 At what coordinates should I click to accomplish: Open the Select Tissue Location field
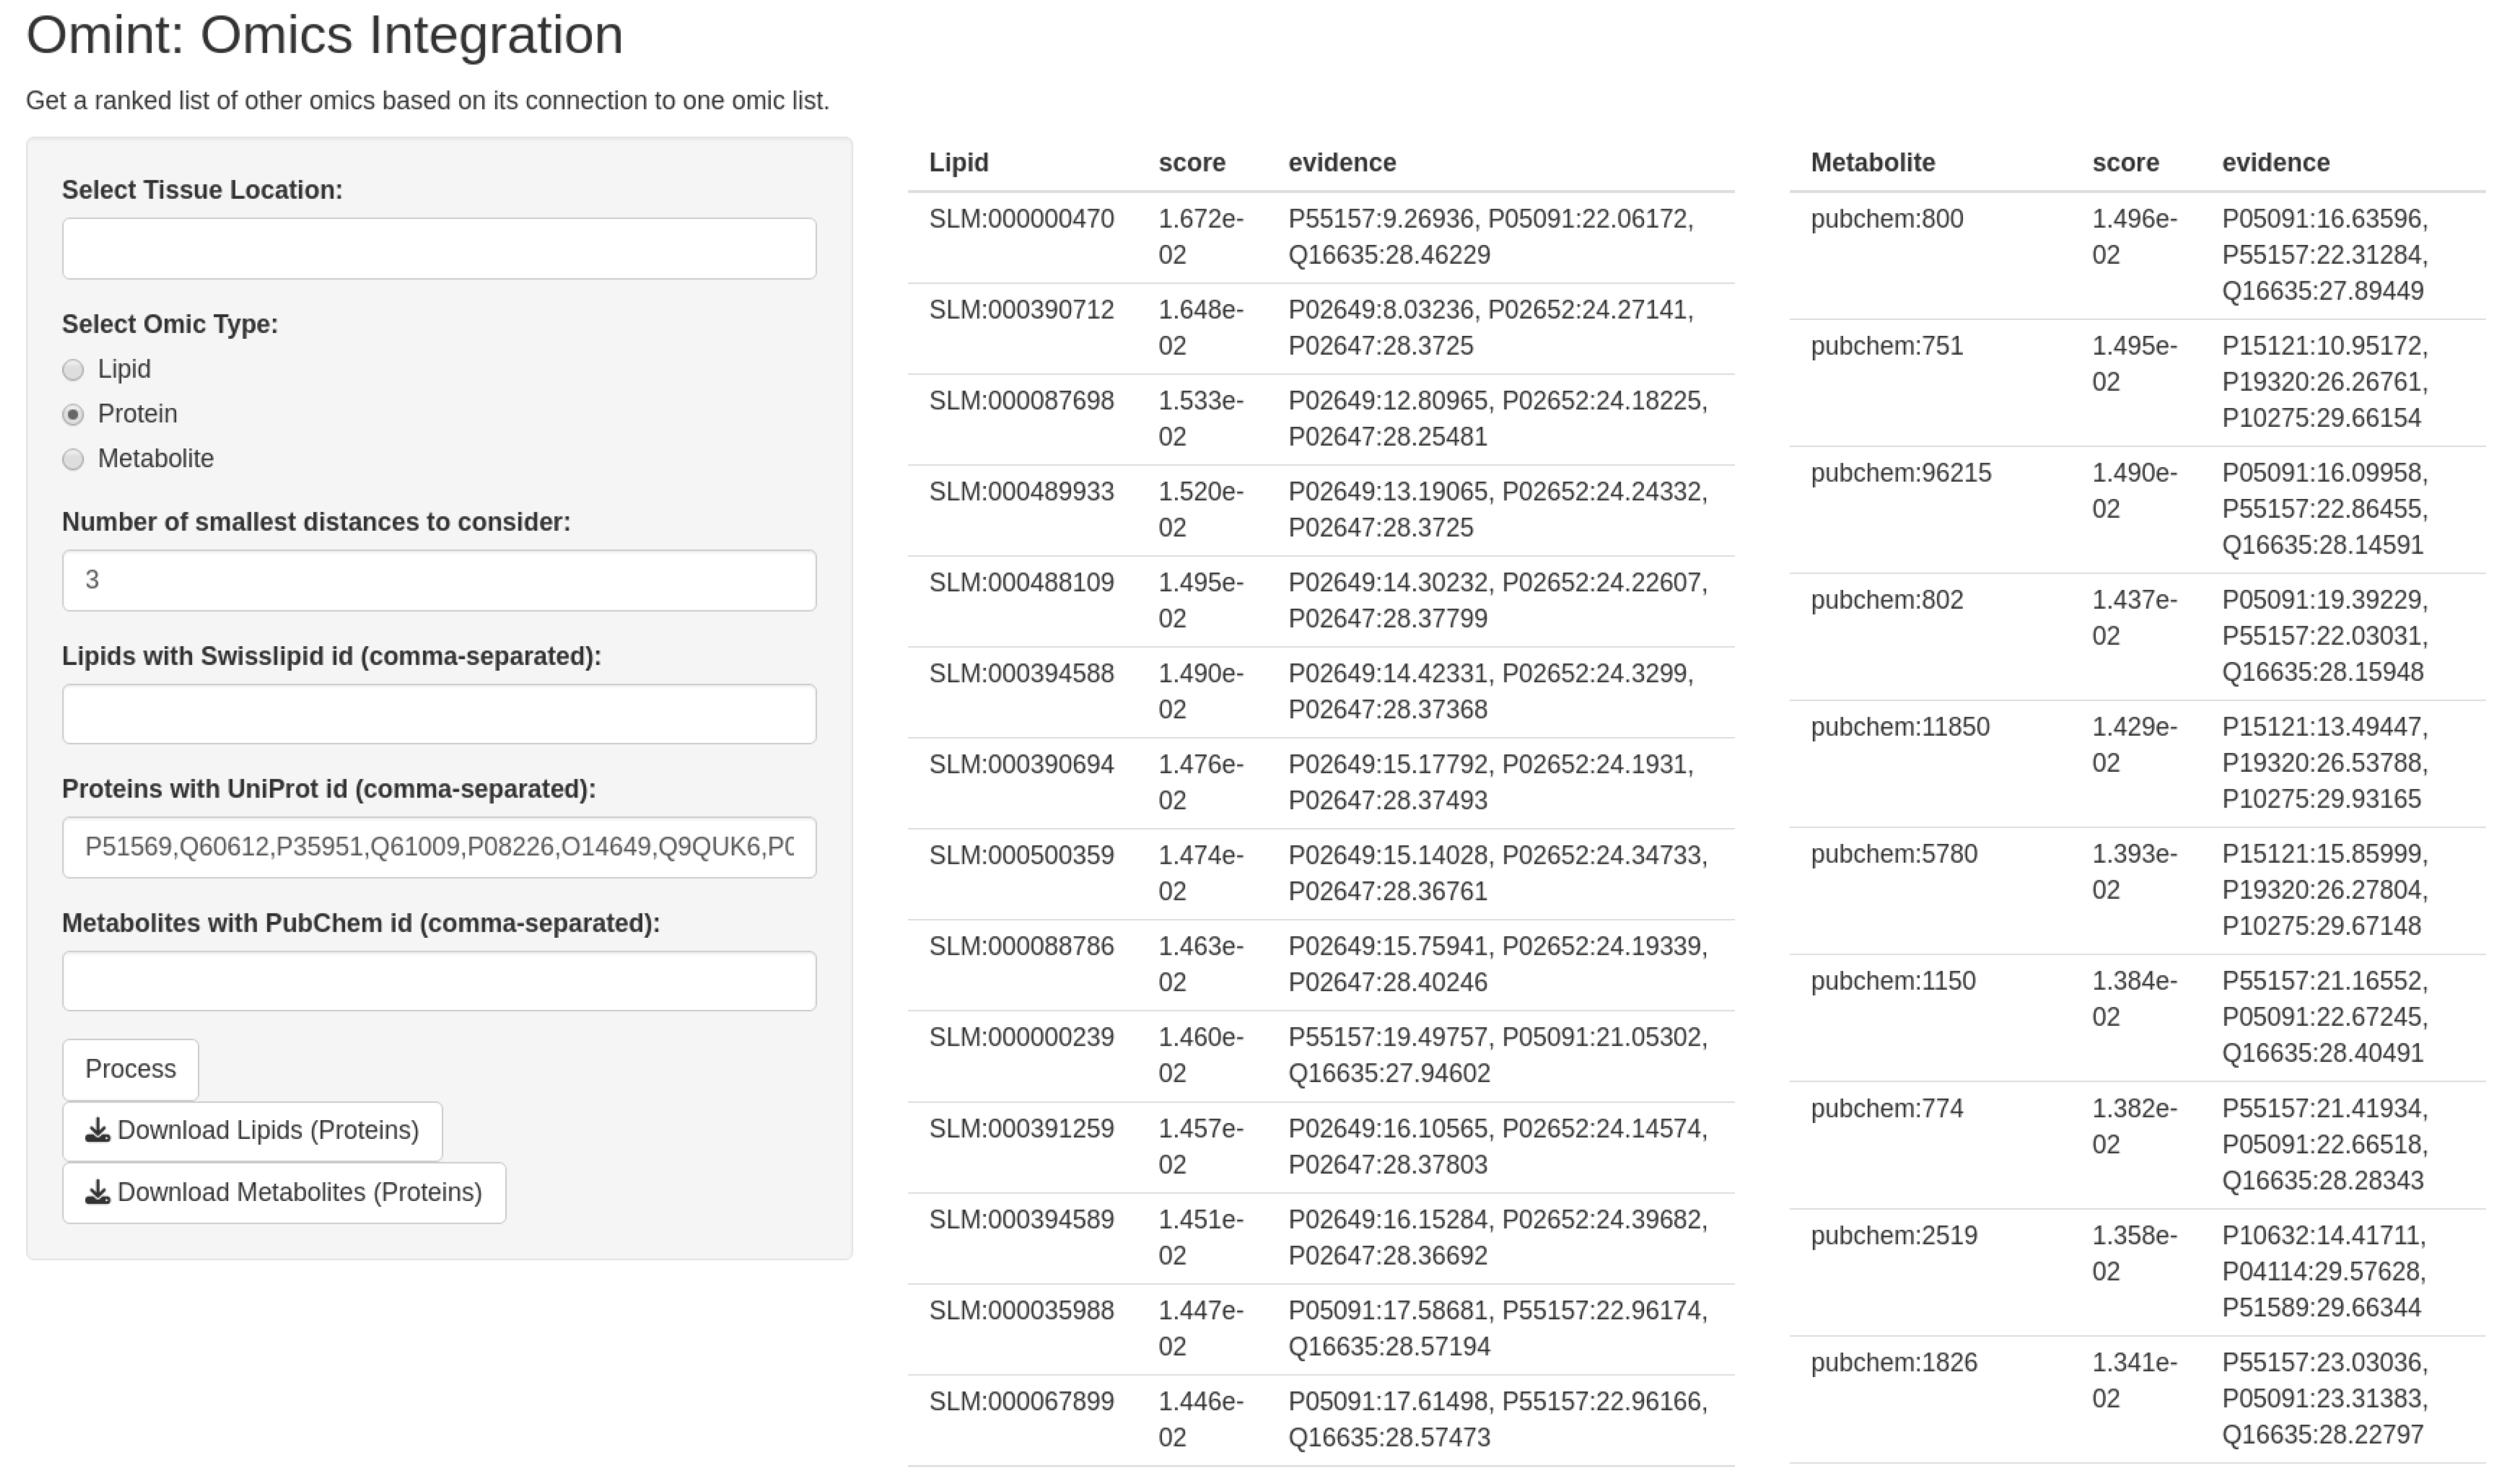coord(439,248)
